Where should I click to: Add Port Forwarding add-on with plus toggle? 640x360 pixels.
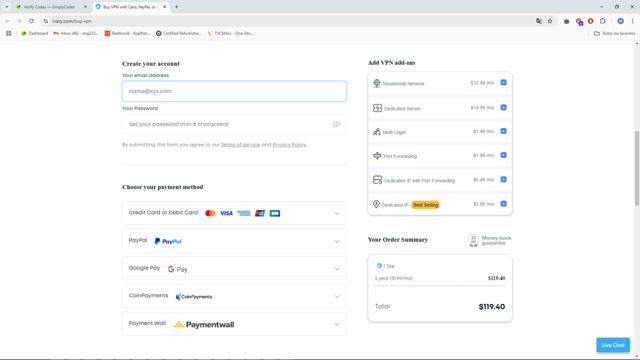[503, 155]
